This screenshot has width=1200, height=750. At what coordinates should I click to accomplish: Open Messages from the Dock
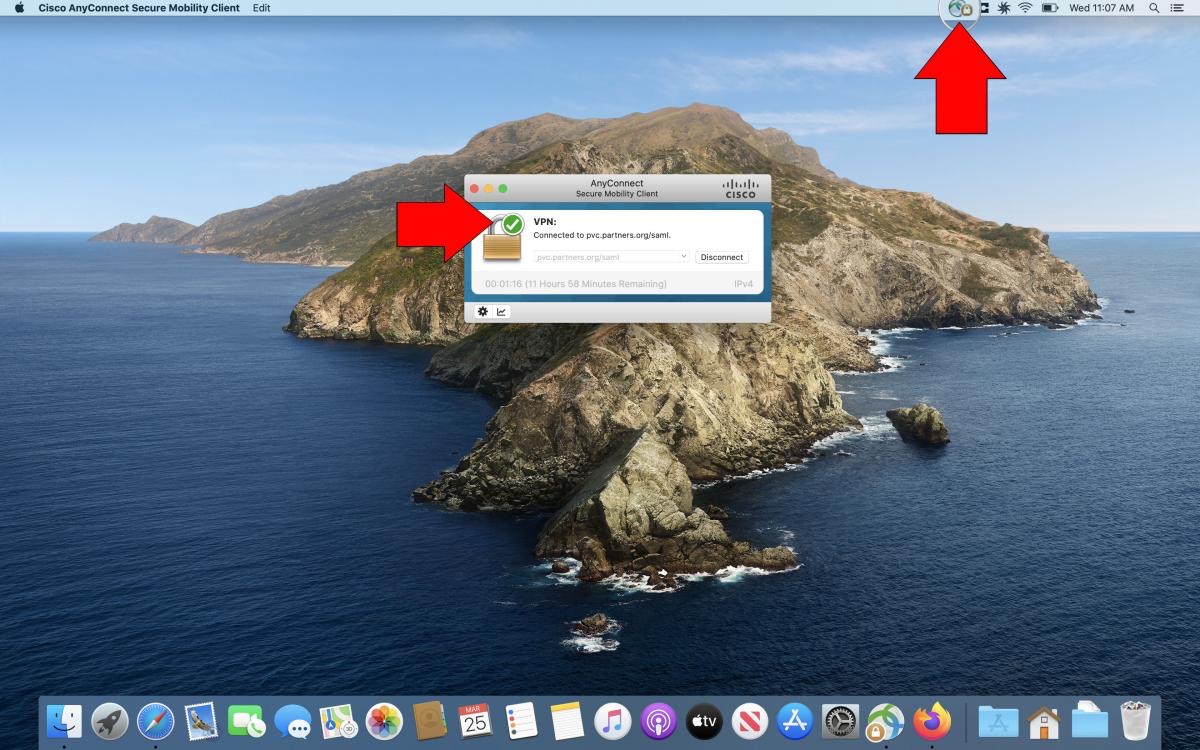pyautogui.click(x=292, y=720)
